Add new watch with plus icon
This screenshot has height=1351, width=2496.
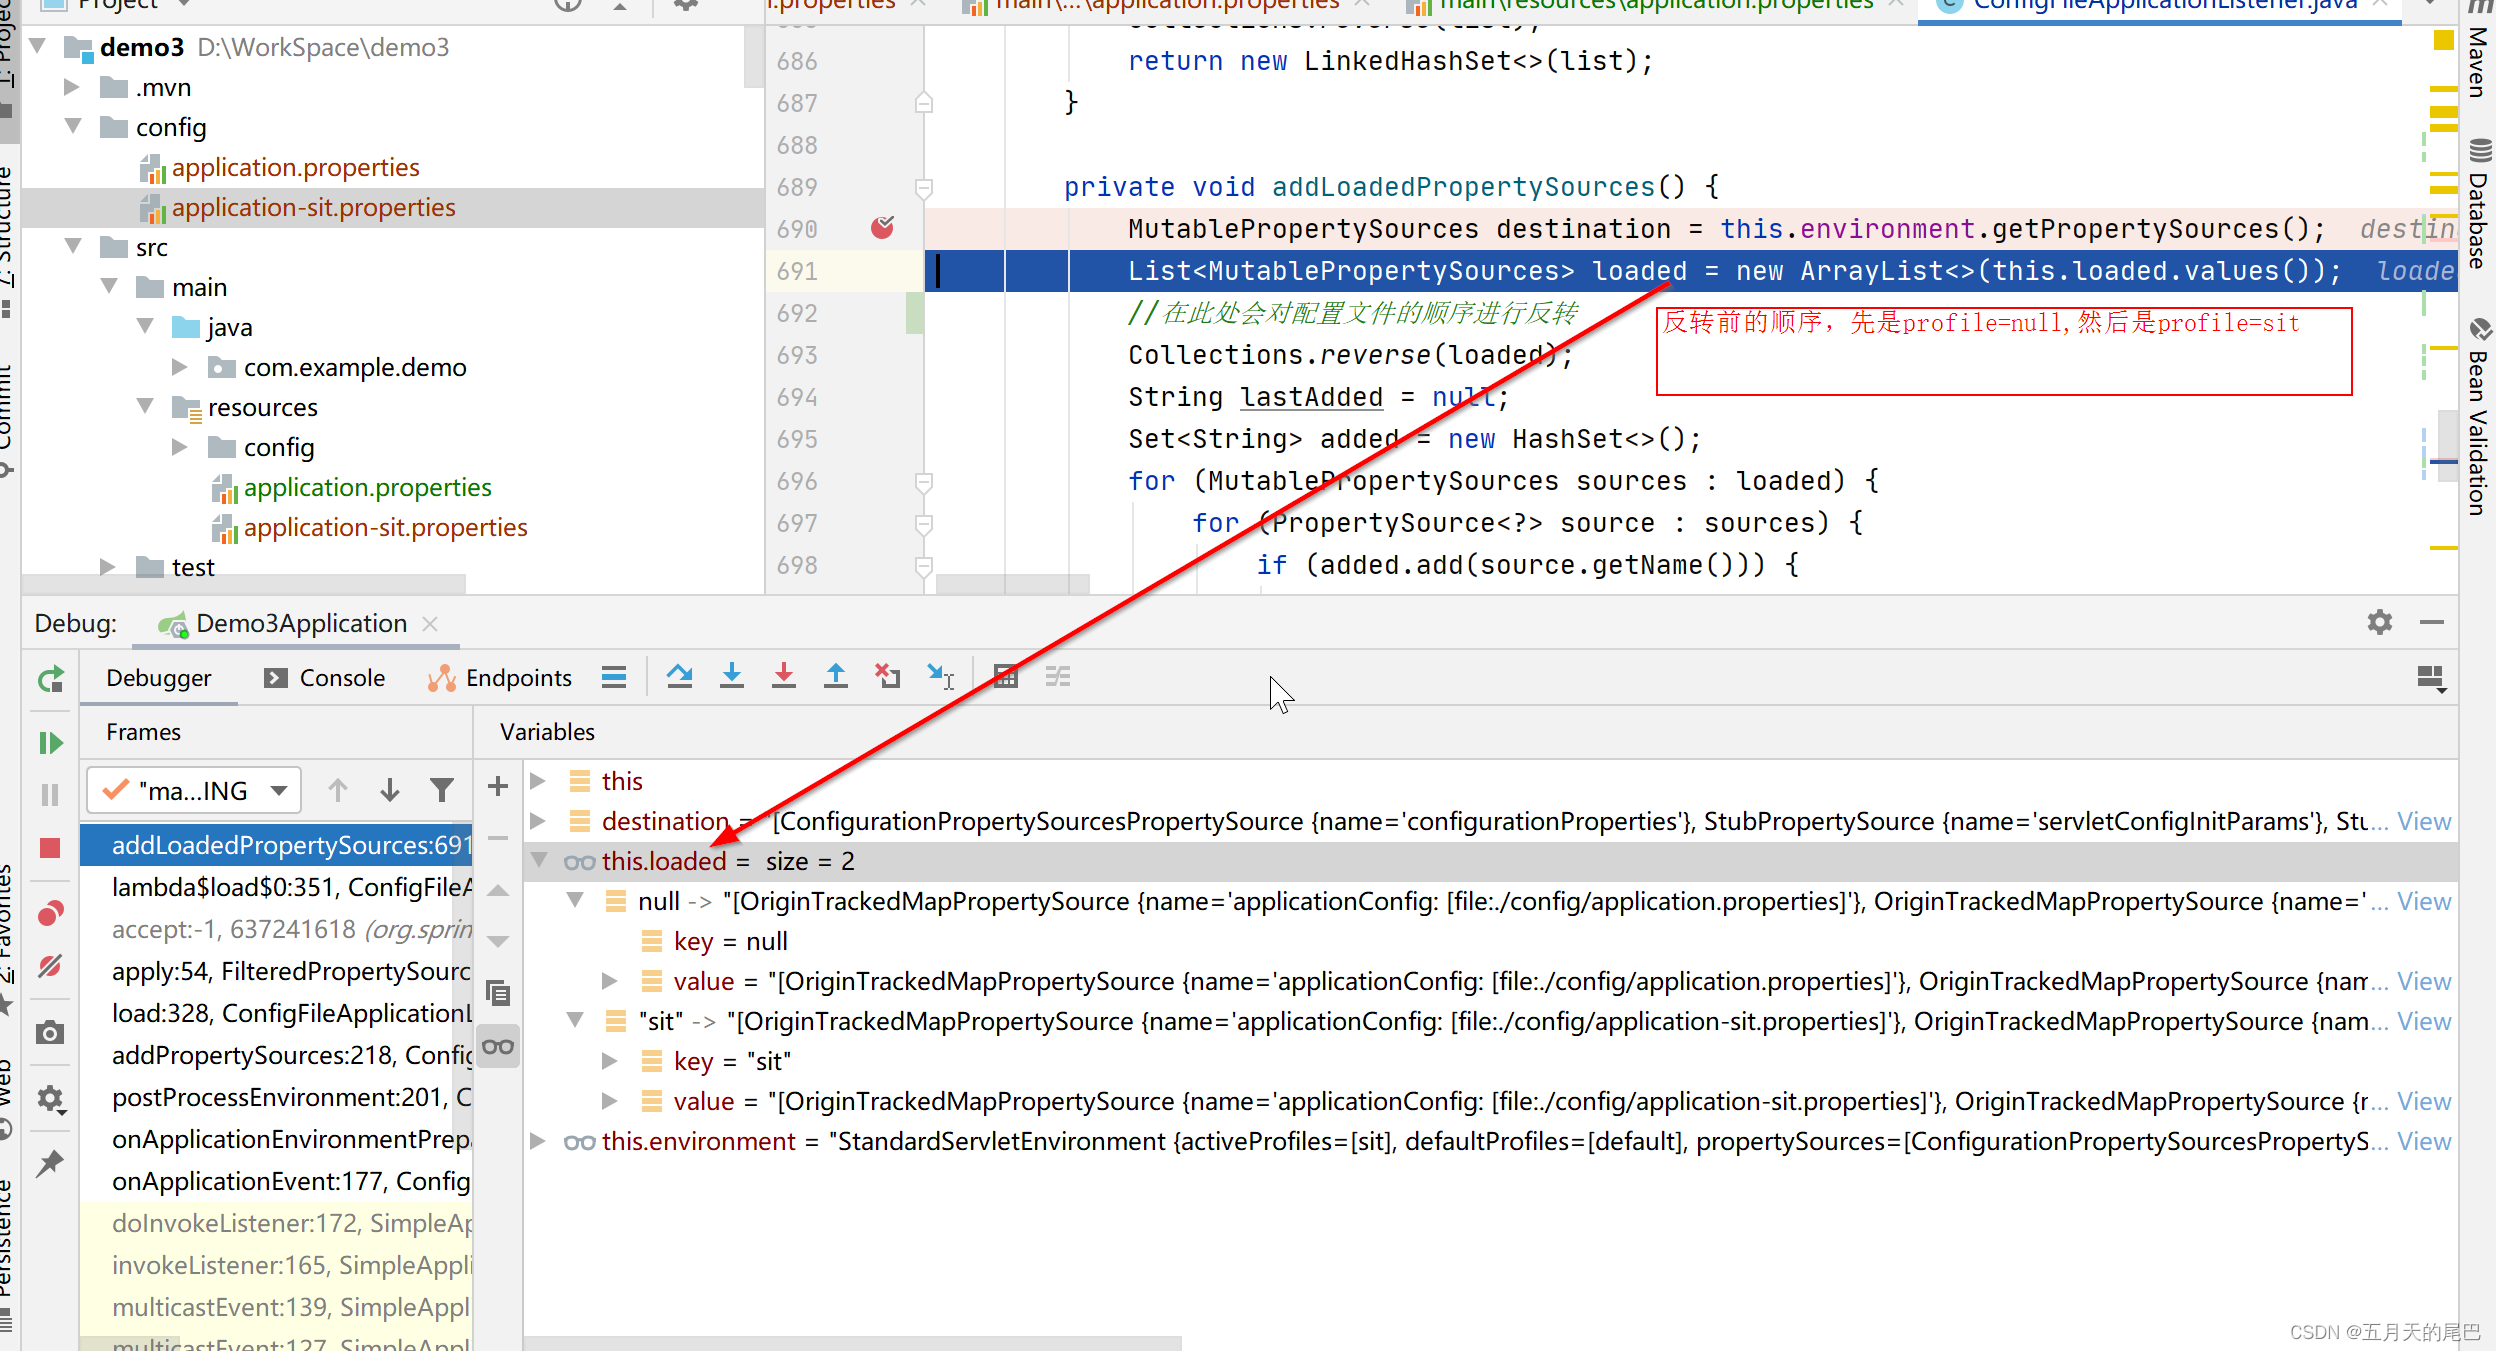click(x=498, y=787)
